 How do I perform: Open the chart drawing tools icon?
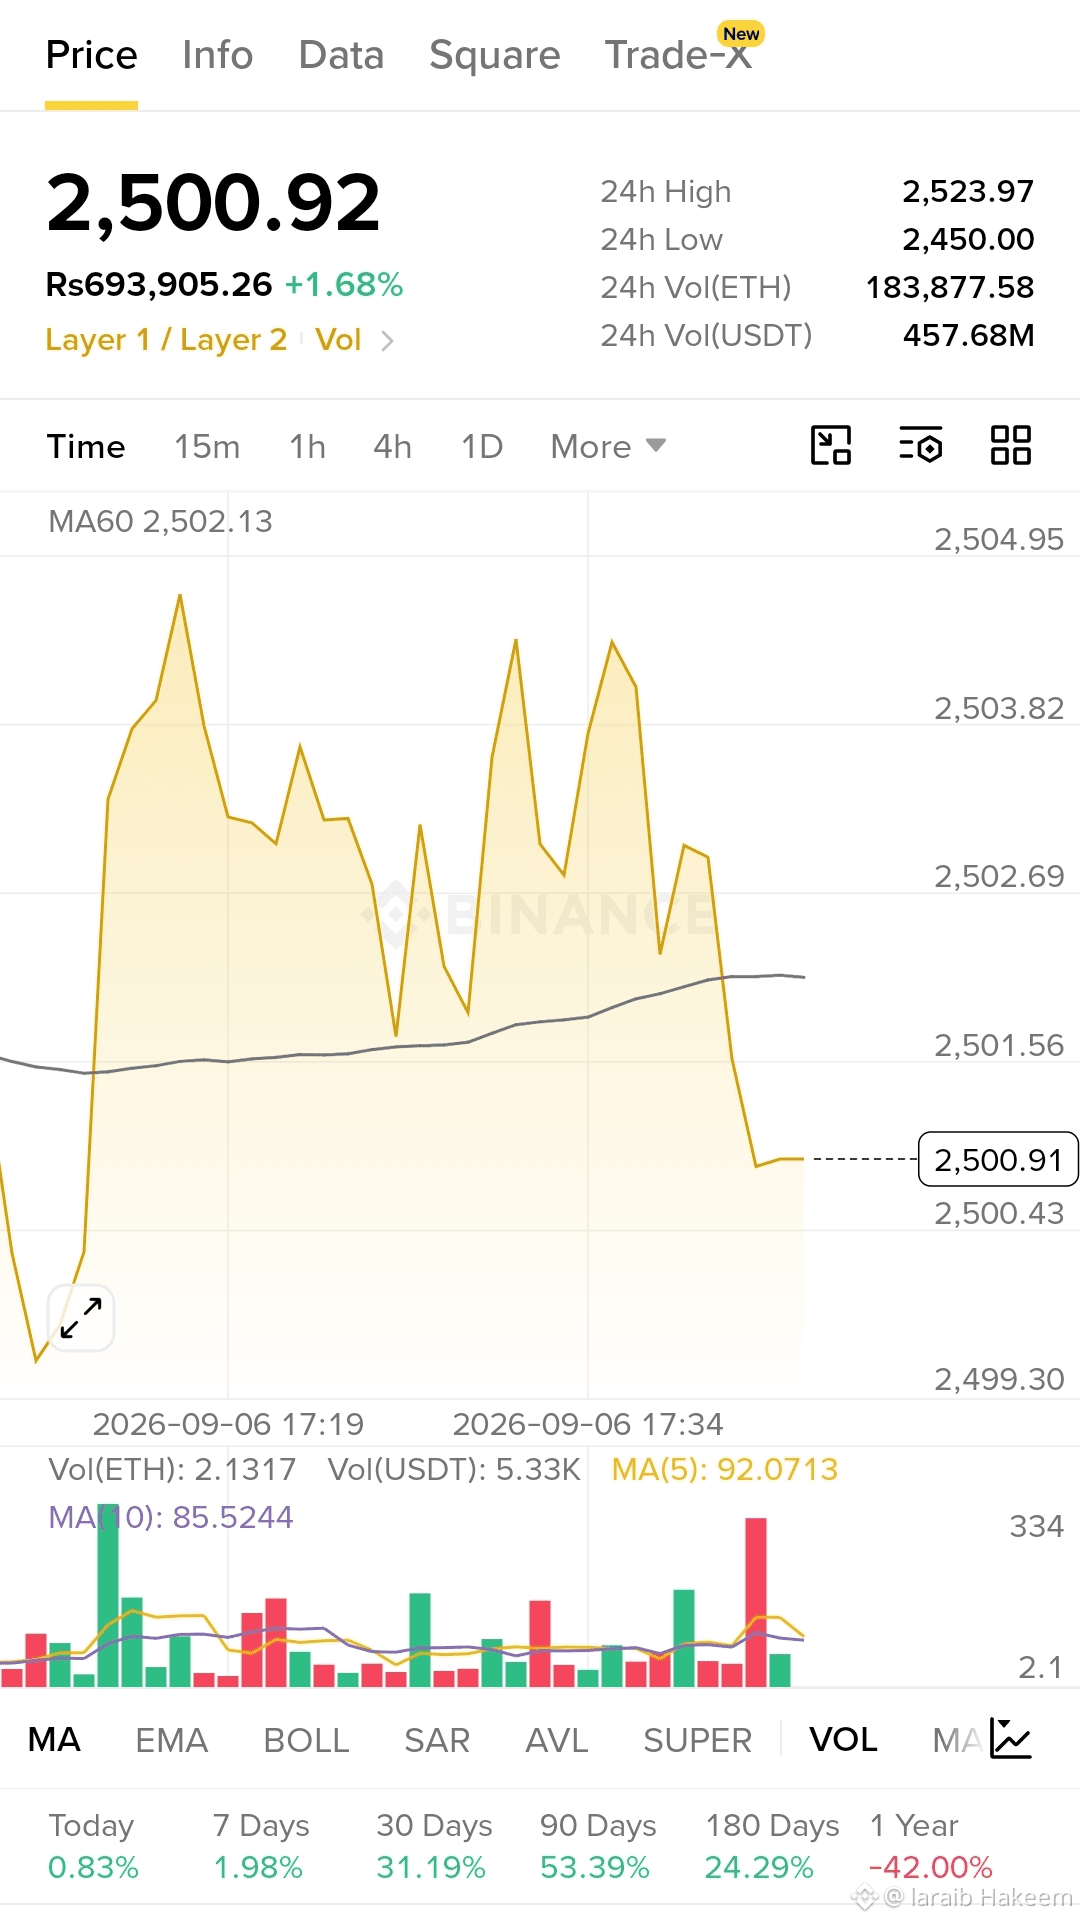[x=831, y=445]
